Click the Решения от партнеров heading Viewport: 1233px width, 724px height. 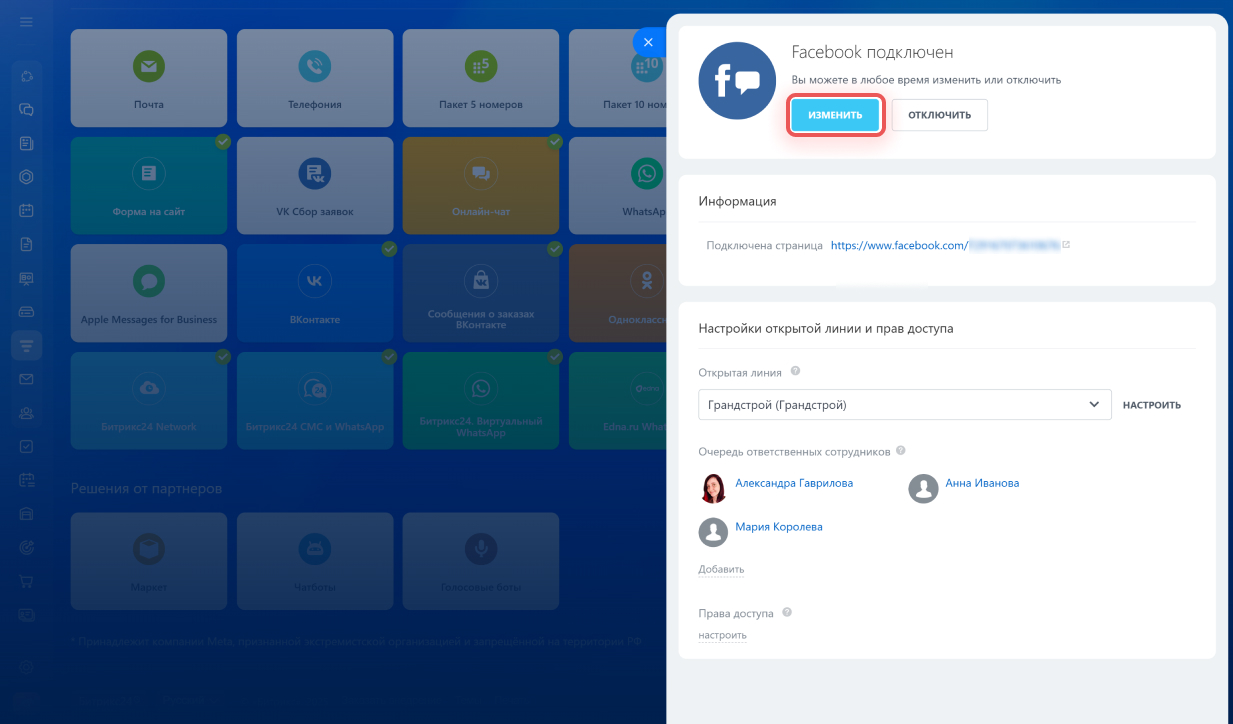(x=146, y=489)
